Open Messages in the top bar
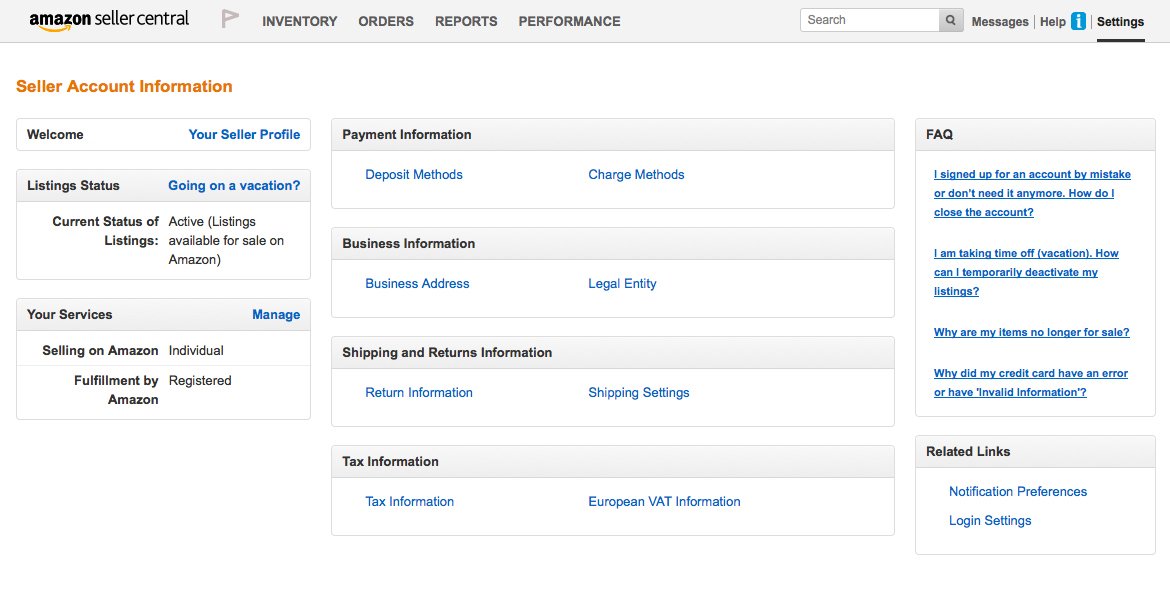The height and width of the screenshot is (591, 1170). pos(1000,22)
